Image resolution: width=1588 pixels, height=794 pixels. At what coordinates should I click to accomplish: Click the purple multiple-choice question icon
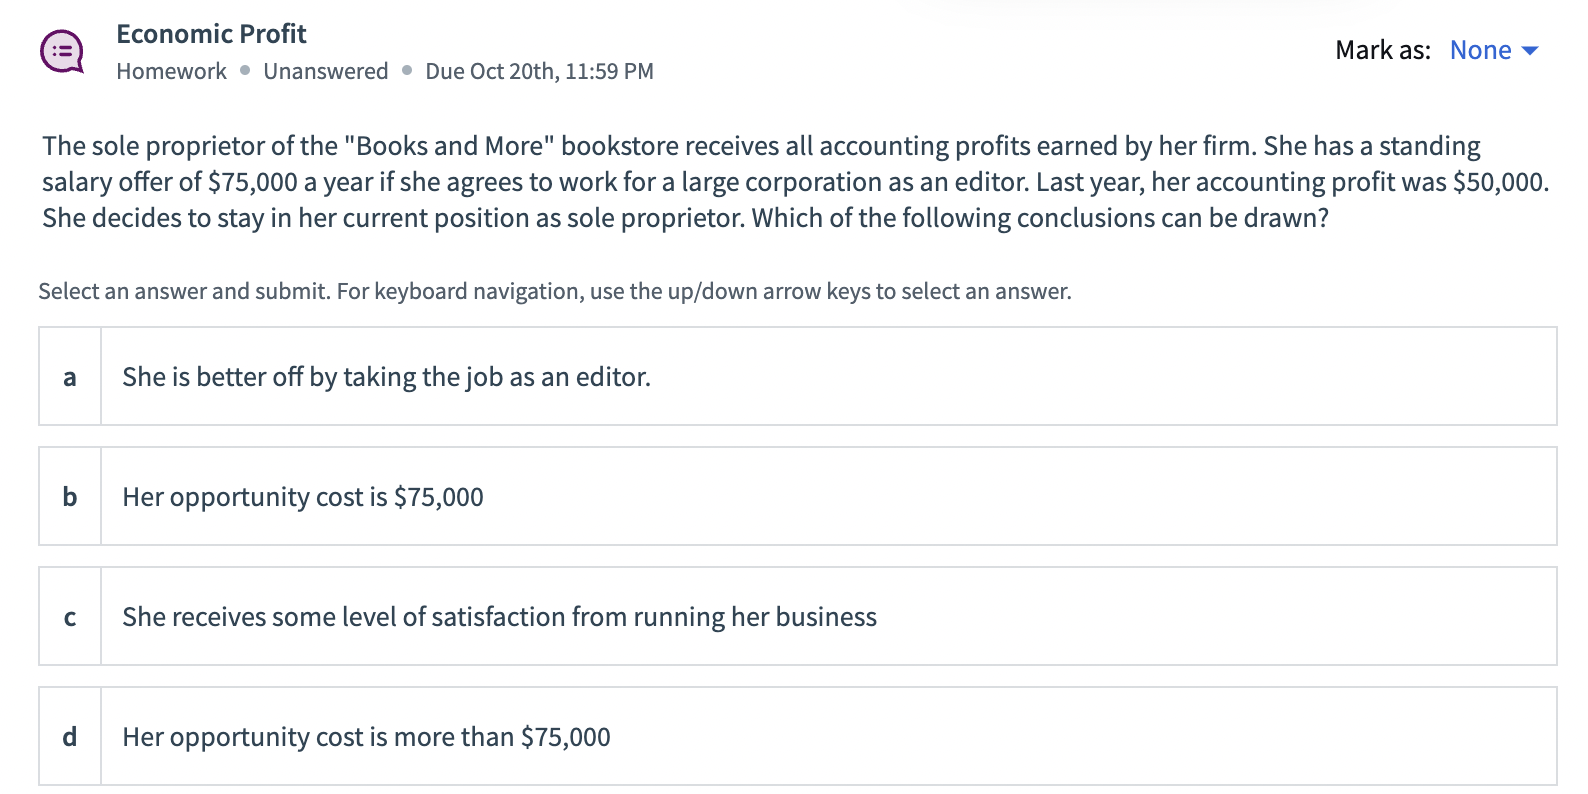tap(62, 51)
